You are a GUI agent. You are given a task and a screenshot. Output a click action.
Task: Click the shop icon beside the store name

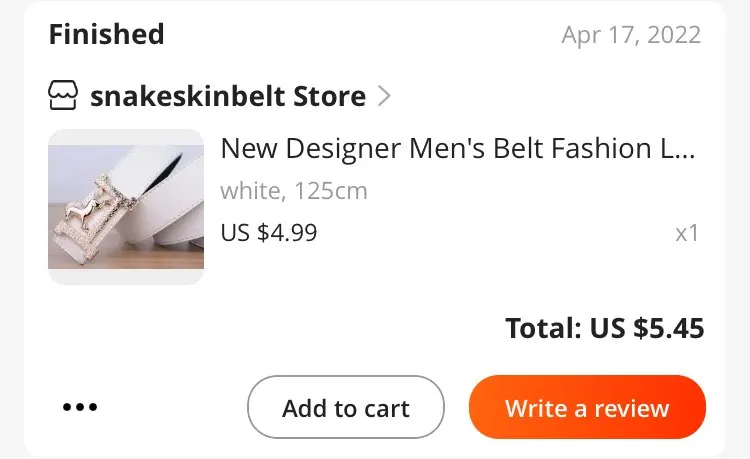pos(63,97)
